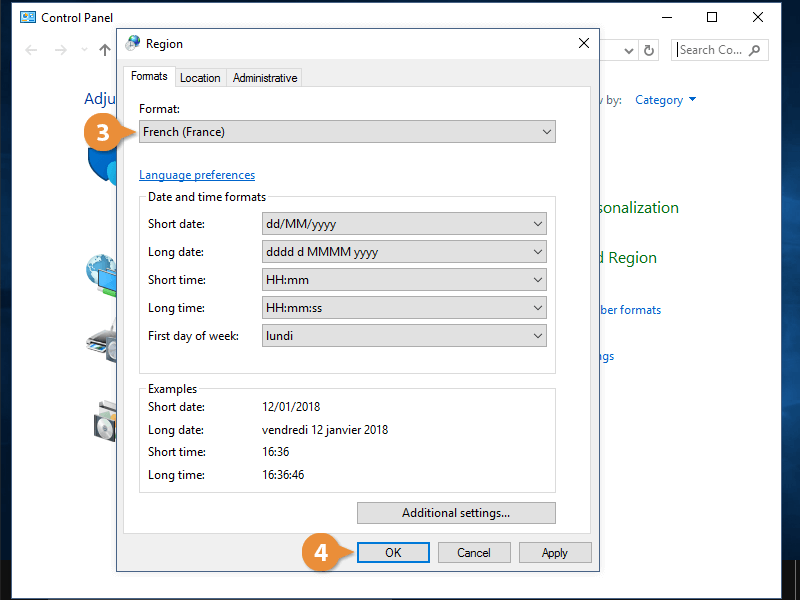Open the Network and Internet globe icon
Screen dimensions: 800x600
coord(101,275)
